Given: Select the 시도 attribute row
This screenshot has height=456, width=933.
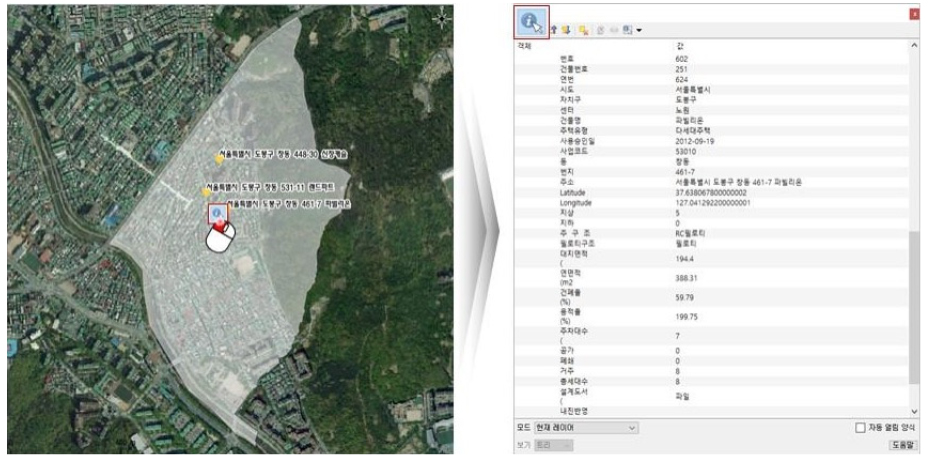Looking at the screenshot, I should click(x=711, y=89).
